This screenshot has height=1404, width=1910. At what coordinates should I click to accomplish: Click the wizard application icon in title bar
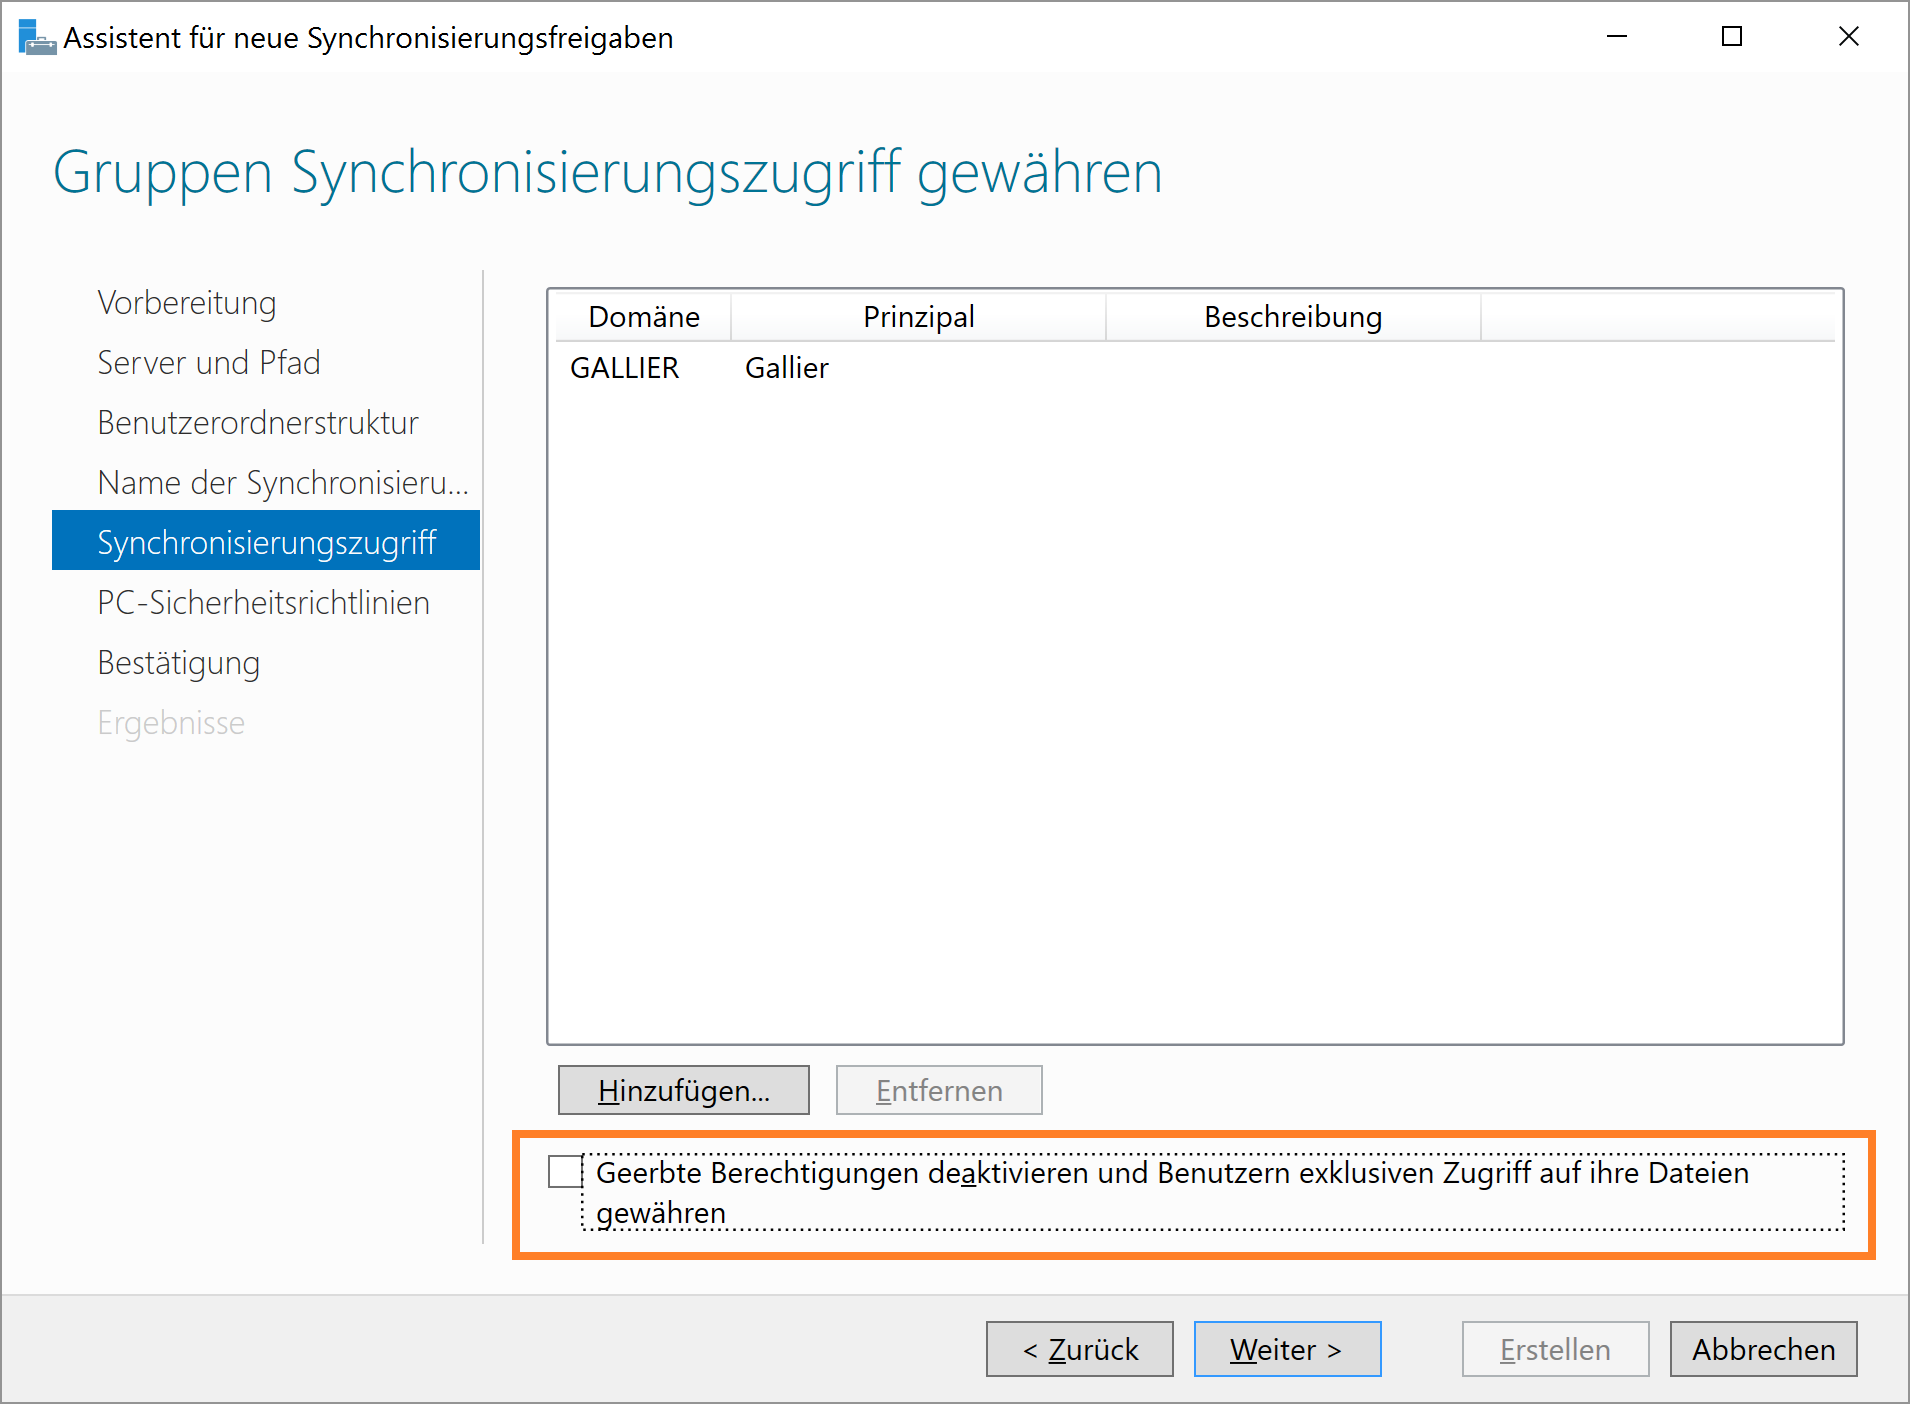click(x=37, y=37)
